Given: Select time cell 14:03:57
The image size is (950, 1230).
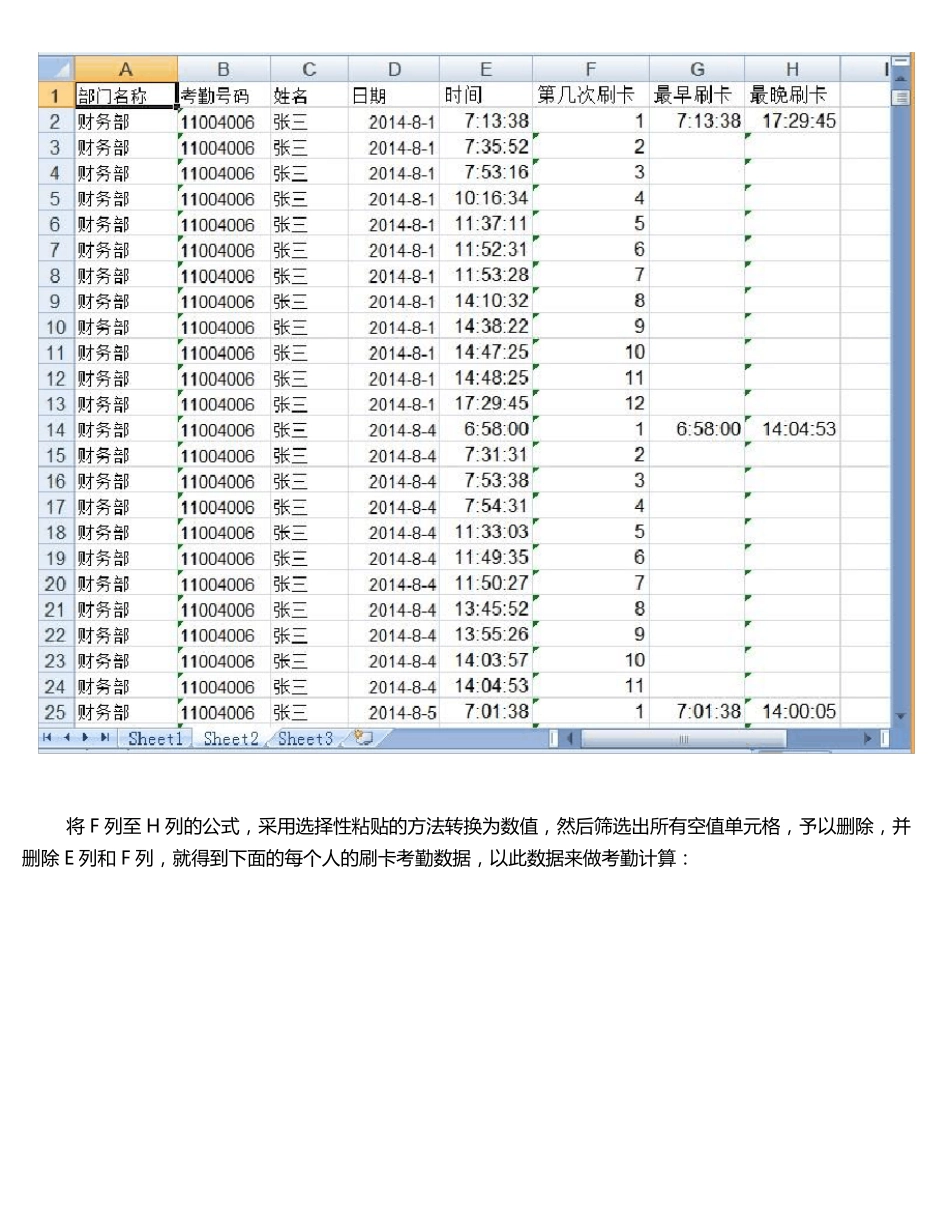Looking at the screenshot, I should (486, 661).
